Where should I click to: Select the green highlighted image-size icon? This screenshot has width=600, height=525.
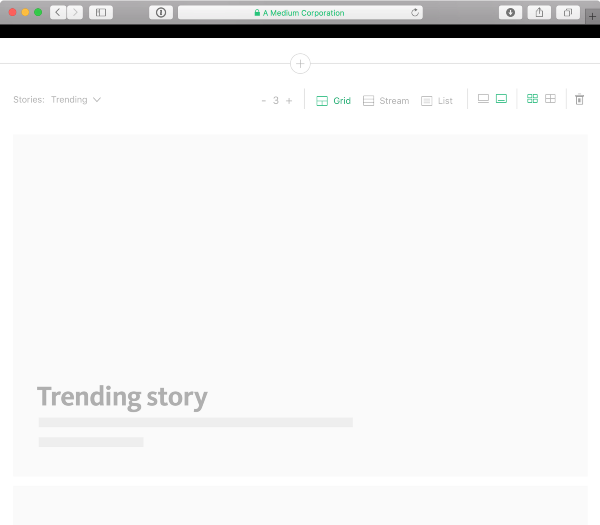(x=501, y=99)
